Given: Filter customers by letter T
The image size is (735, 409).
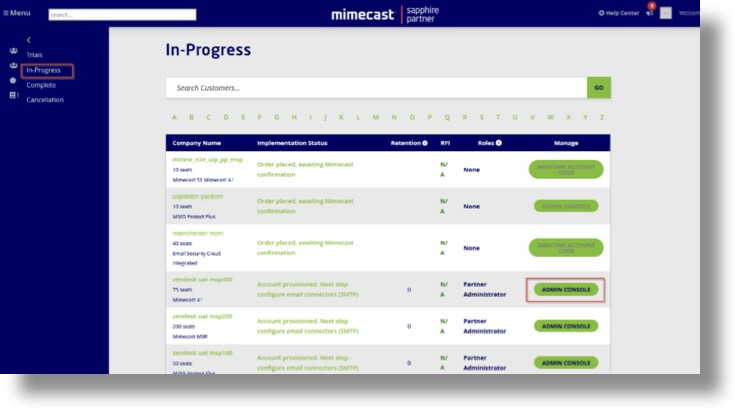Looking at the screenshot, I should tap(498, 117).
